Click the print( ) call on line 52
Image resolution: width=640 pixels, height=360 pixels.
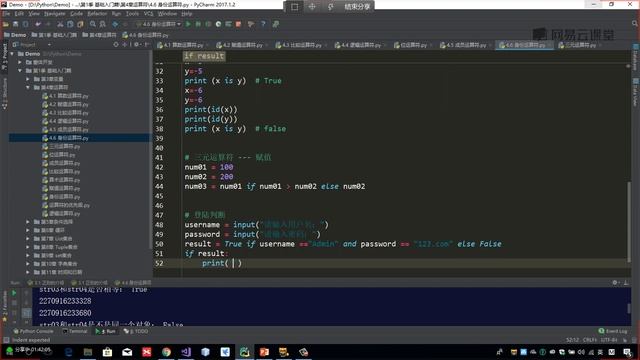tap(222, 263)
